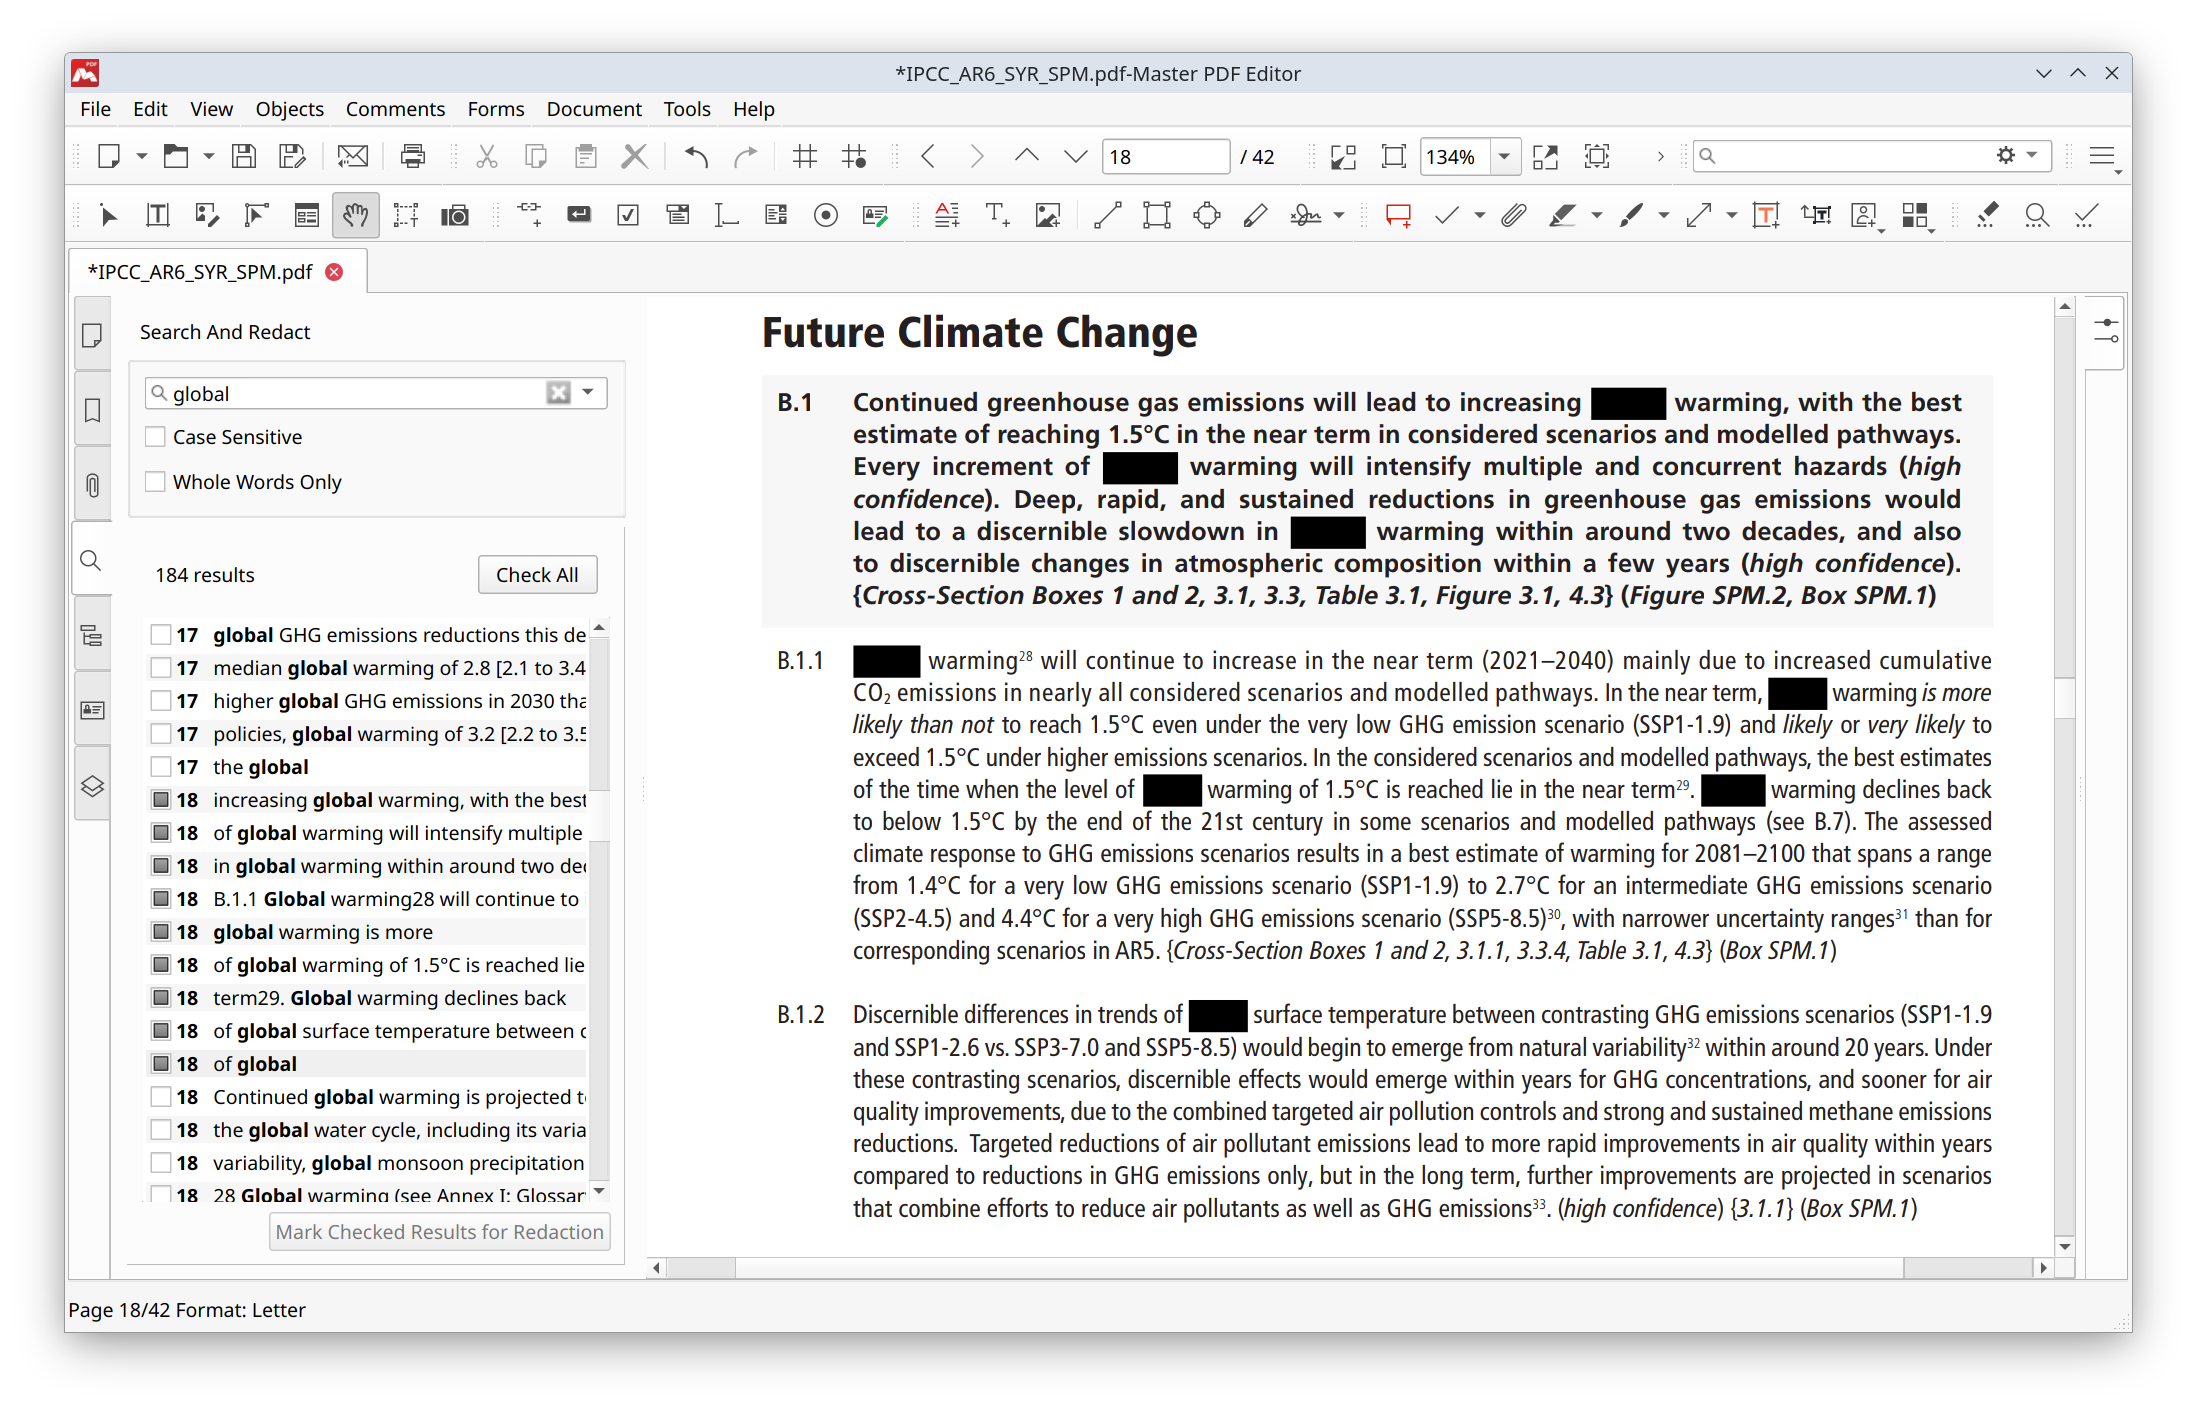Viewport: 2197px width, 1409px height.
Task: Enable Case Sensitive search option
Action: coord(155,436)
